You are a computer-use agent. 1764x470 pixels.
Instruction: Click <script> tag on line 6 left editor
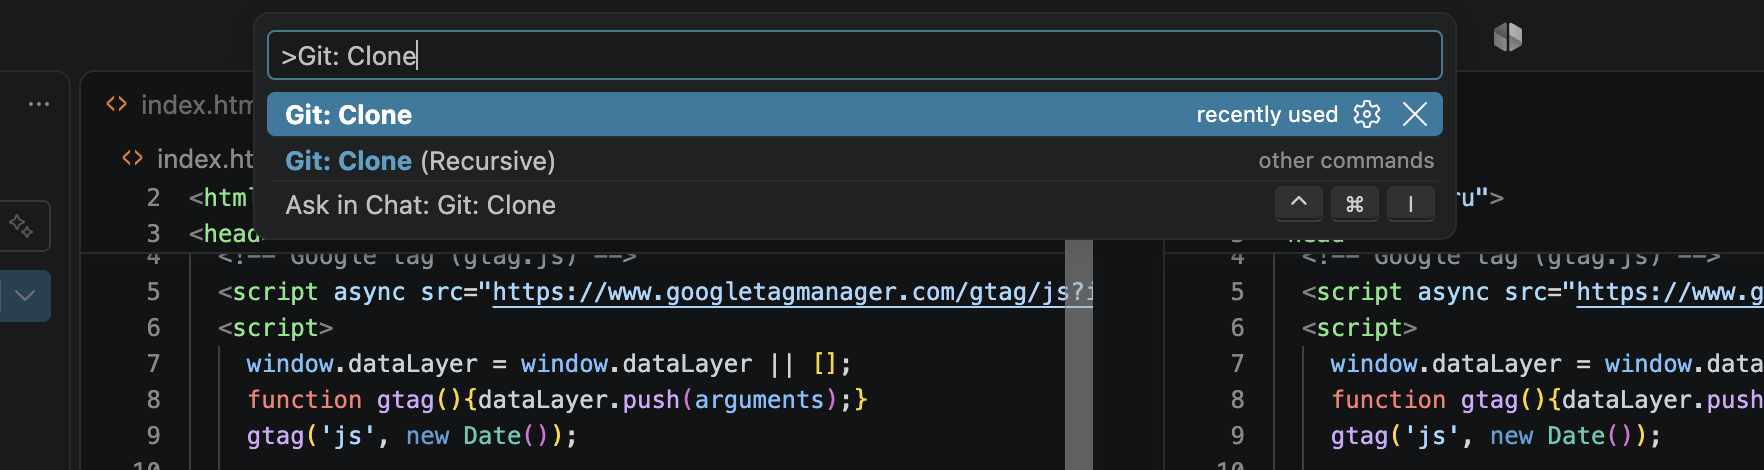coord(276,327)
